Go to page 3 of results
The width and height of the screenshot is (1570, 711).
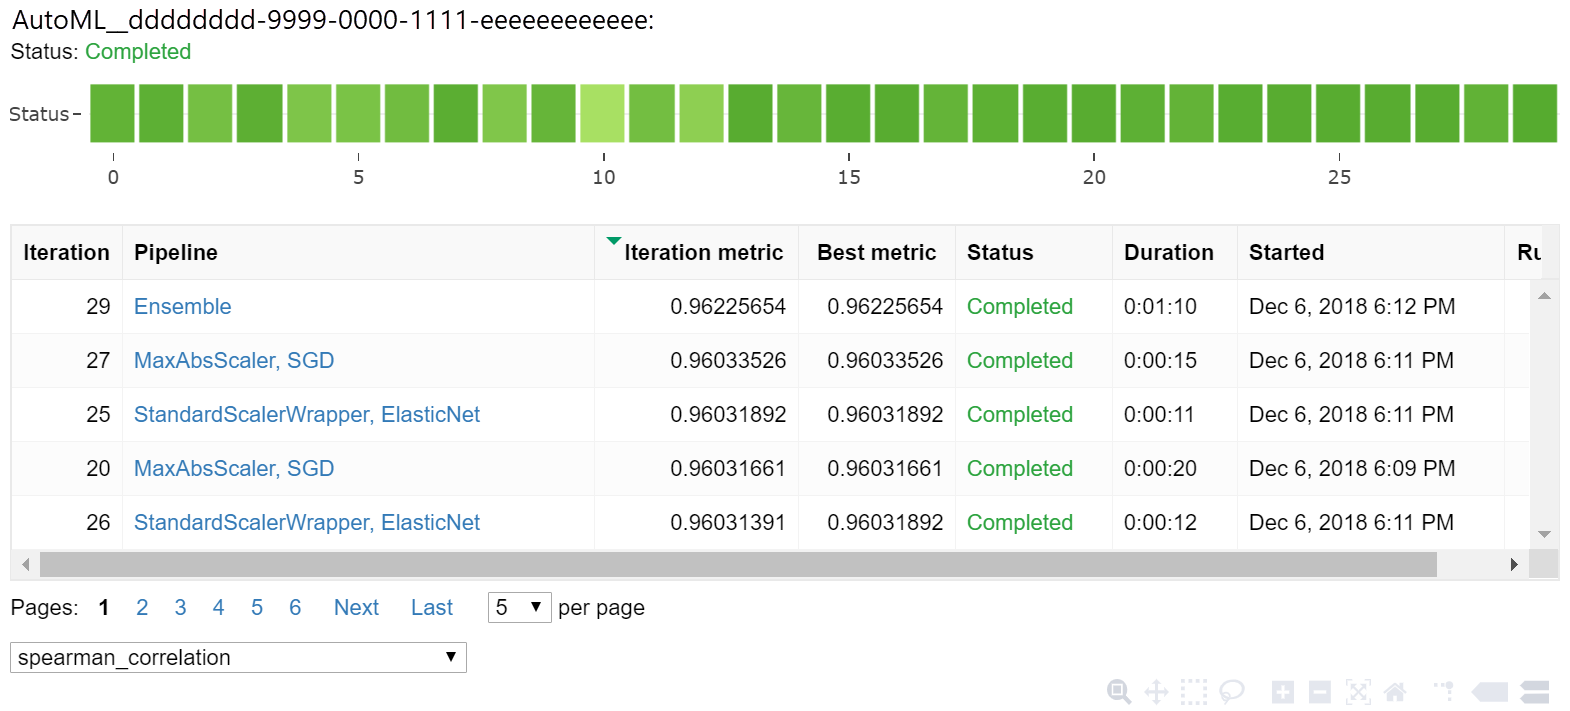tap(180, 607)
